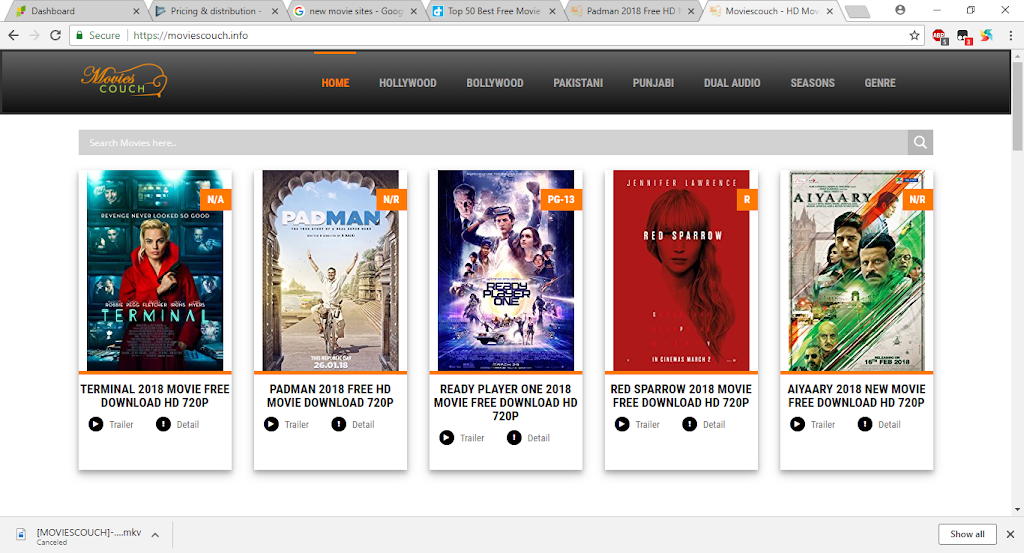1024x553 pixels.
Task: Click the search magnifier button
Action: (x=920, y=142)
